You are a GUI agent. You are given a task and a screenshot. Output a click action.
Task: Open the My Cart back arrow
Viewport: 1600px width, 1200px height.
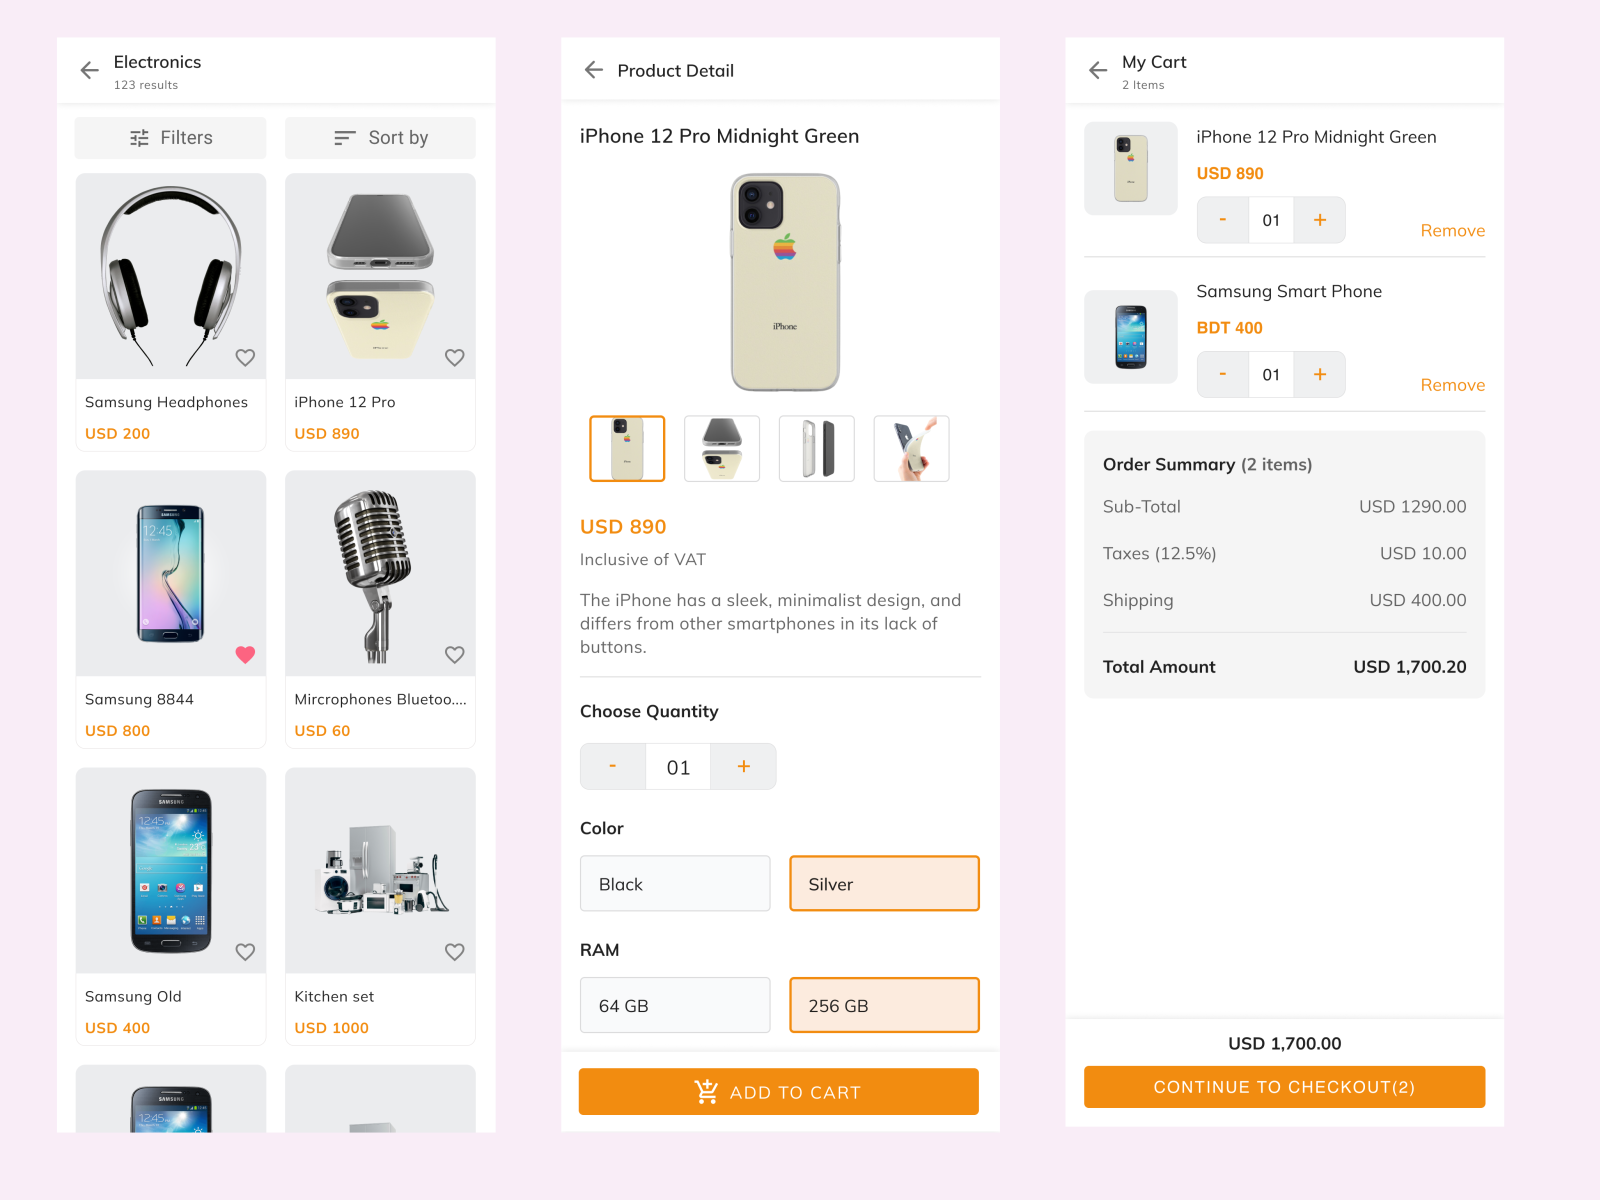[1097, 70]
